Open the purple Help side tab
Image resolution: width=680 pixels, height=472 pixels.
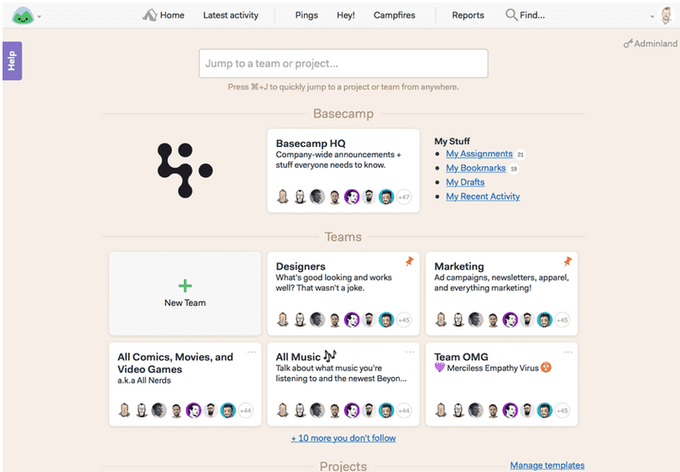pyautogui.click(x=12, y=61)
